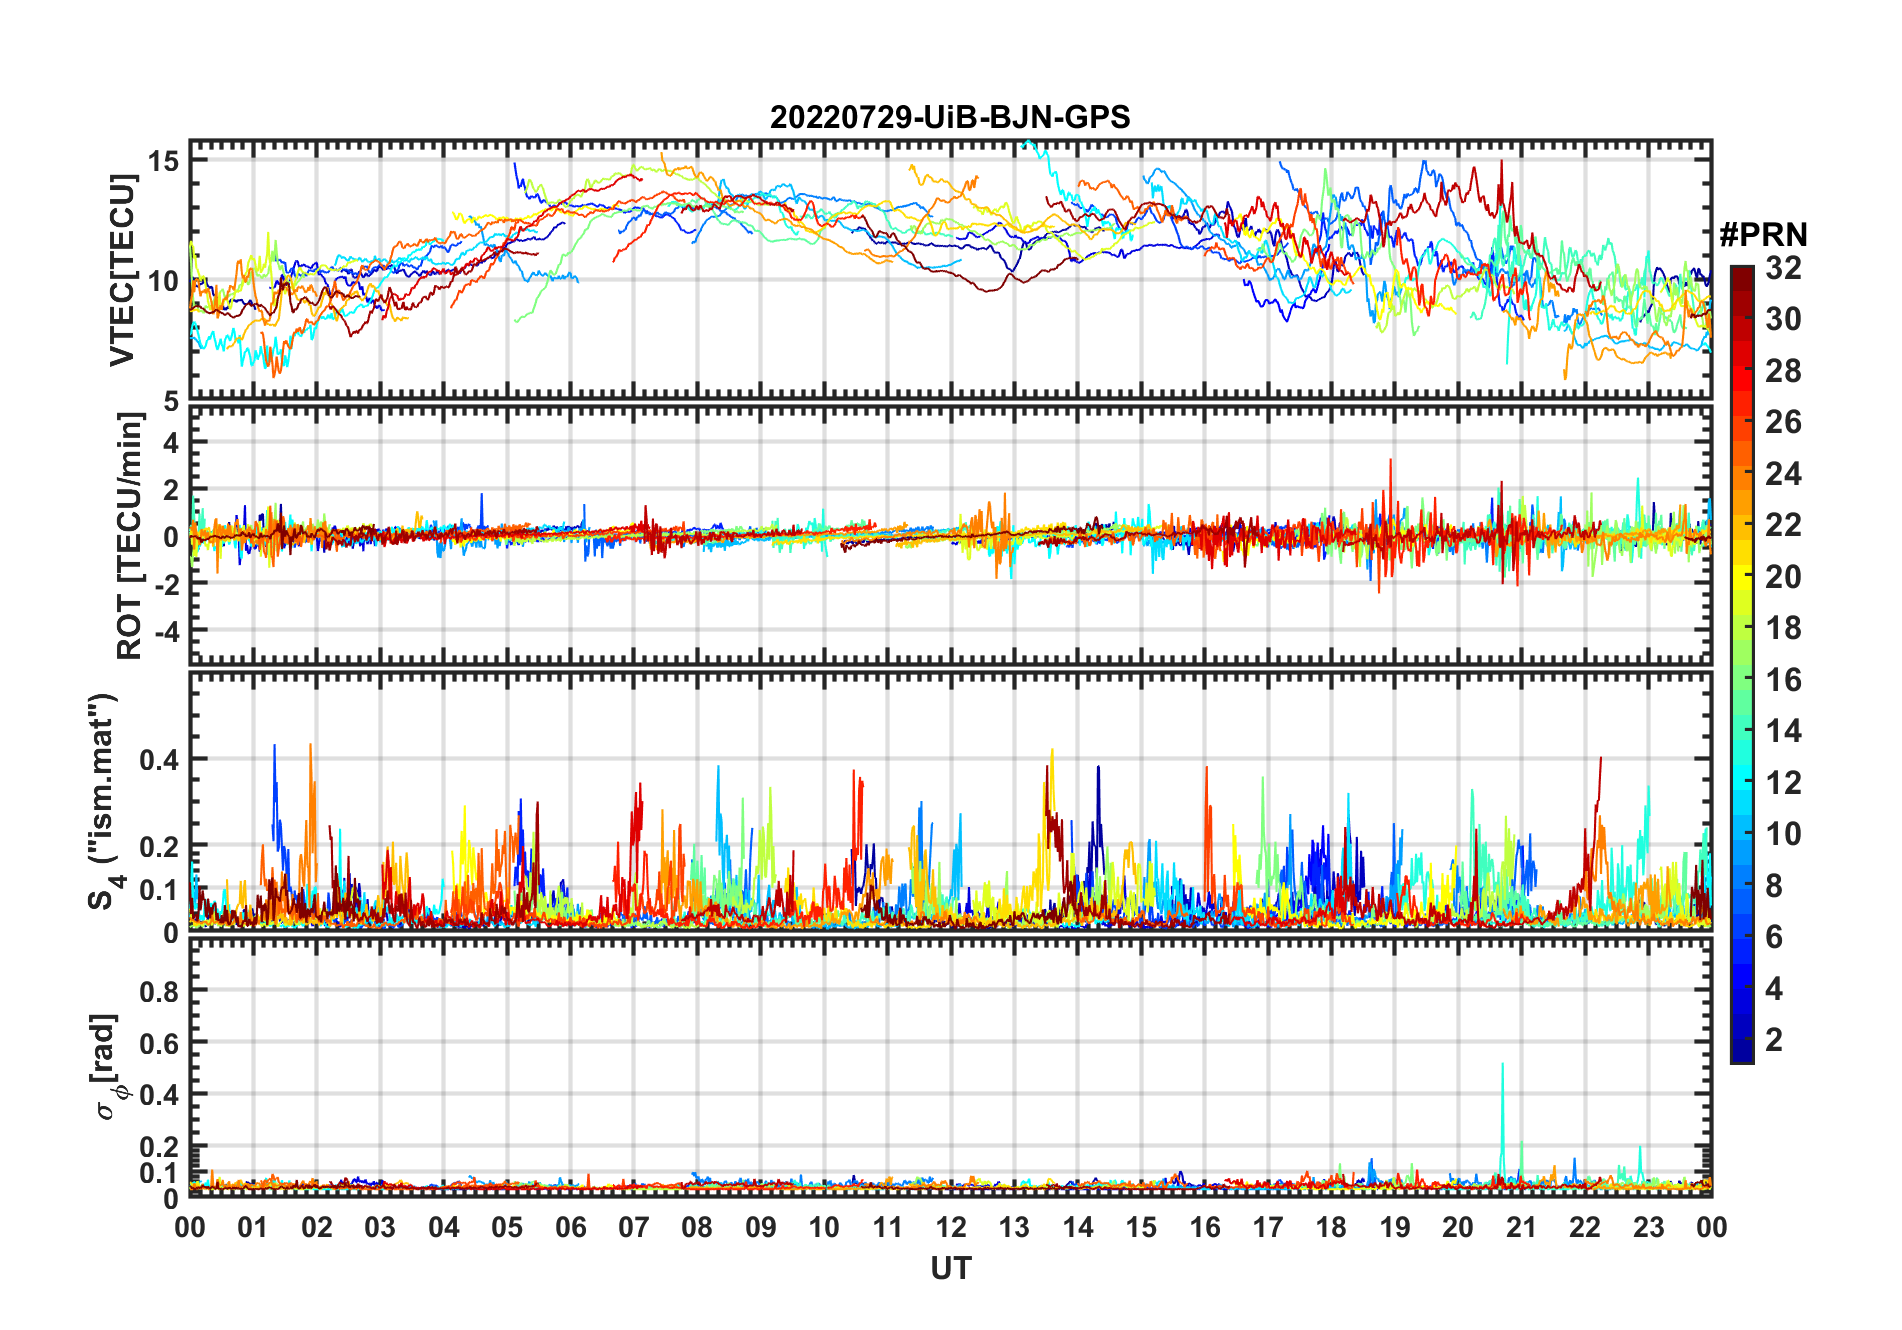Click the red ROT spike near 19 UT

tap(1390, 480)
